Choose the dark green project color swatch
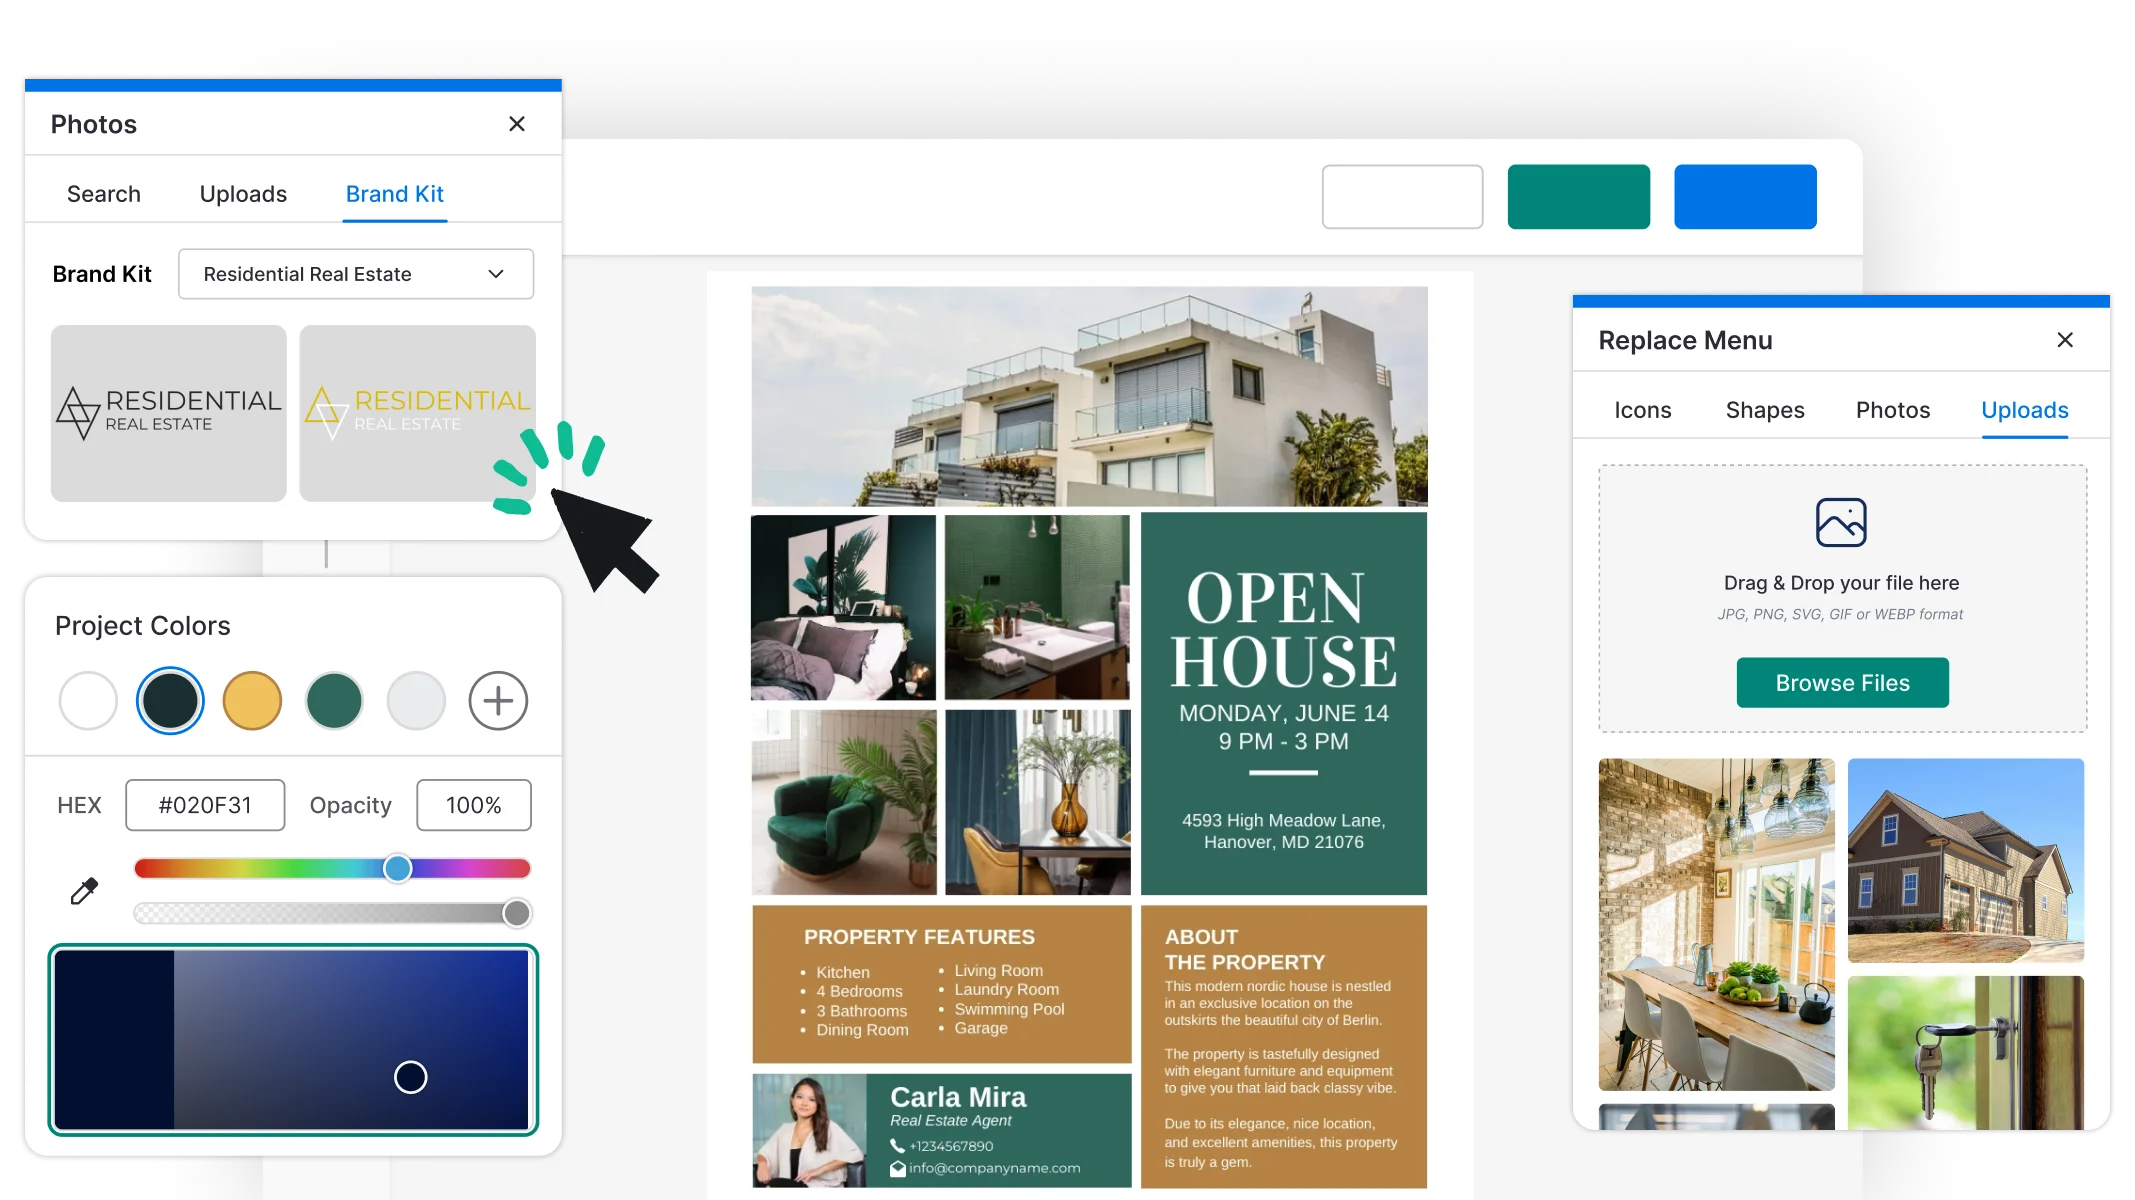2135x1200 pixels. click(x=334, y=701)
